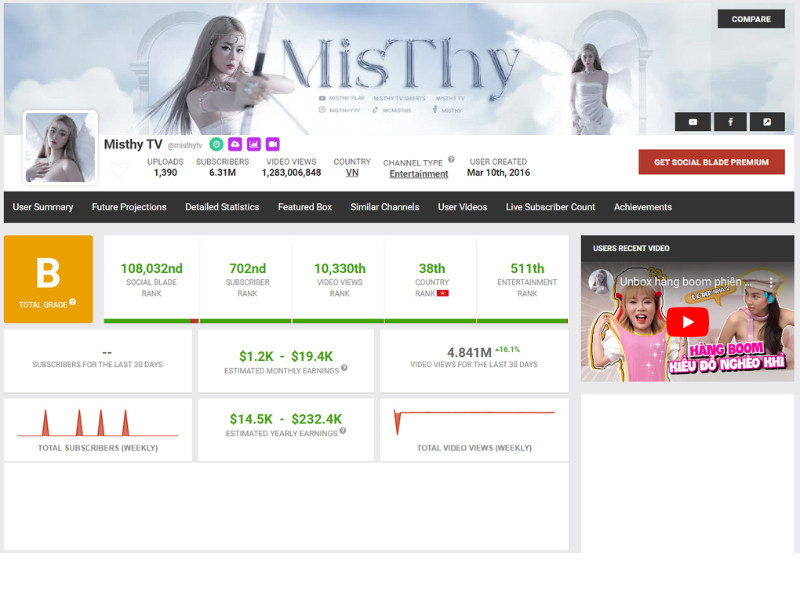Click the help icon on Total Grade
The height and width of the screenshot is (600, 800).
pos(72,302)
